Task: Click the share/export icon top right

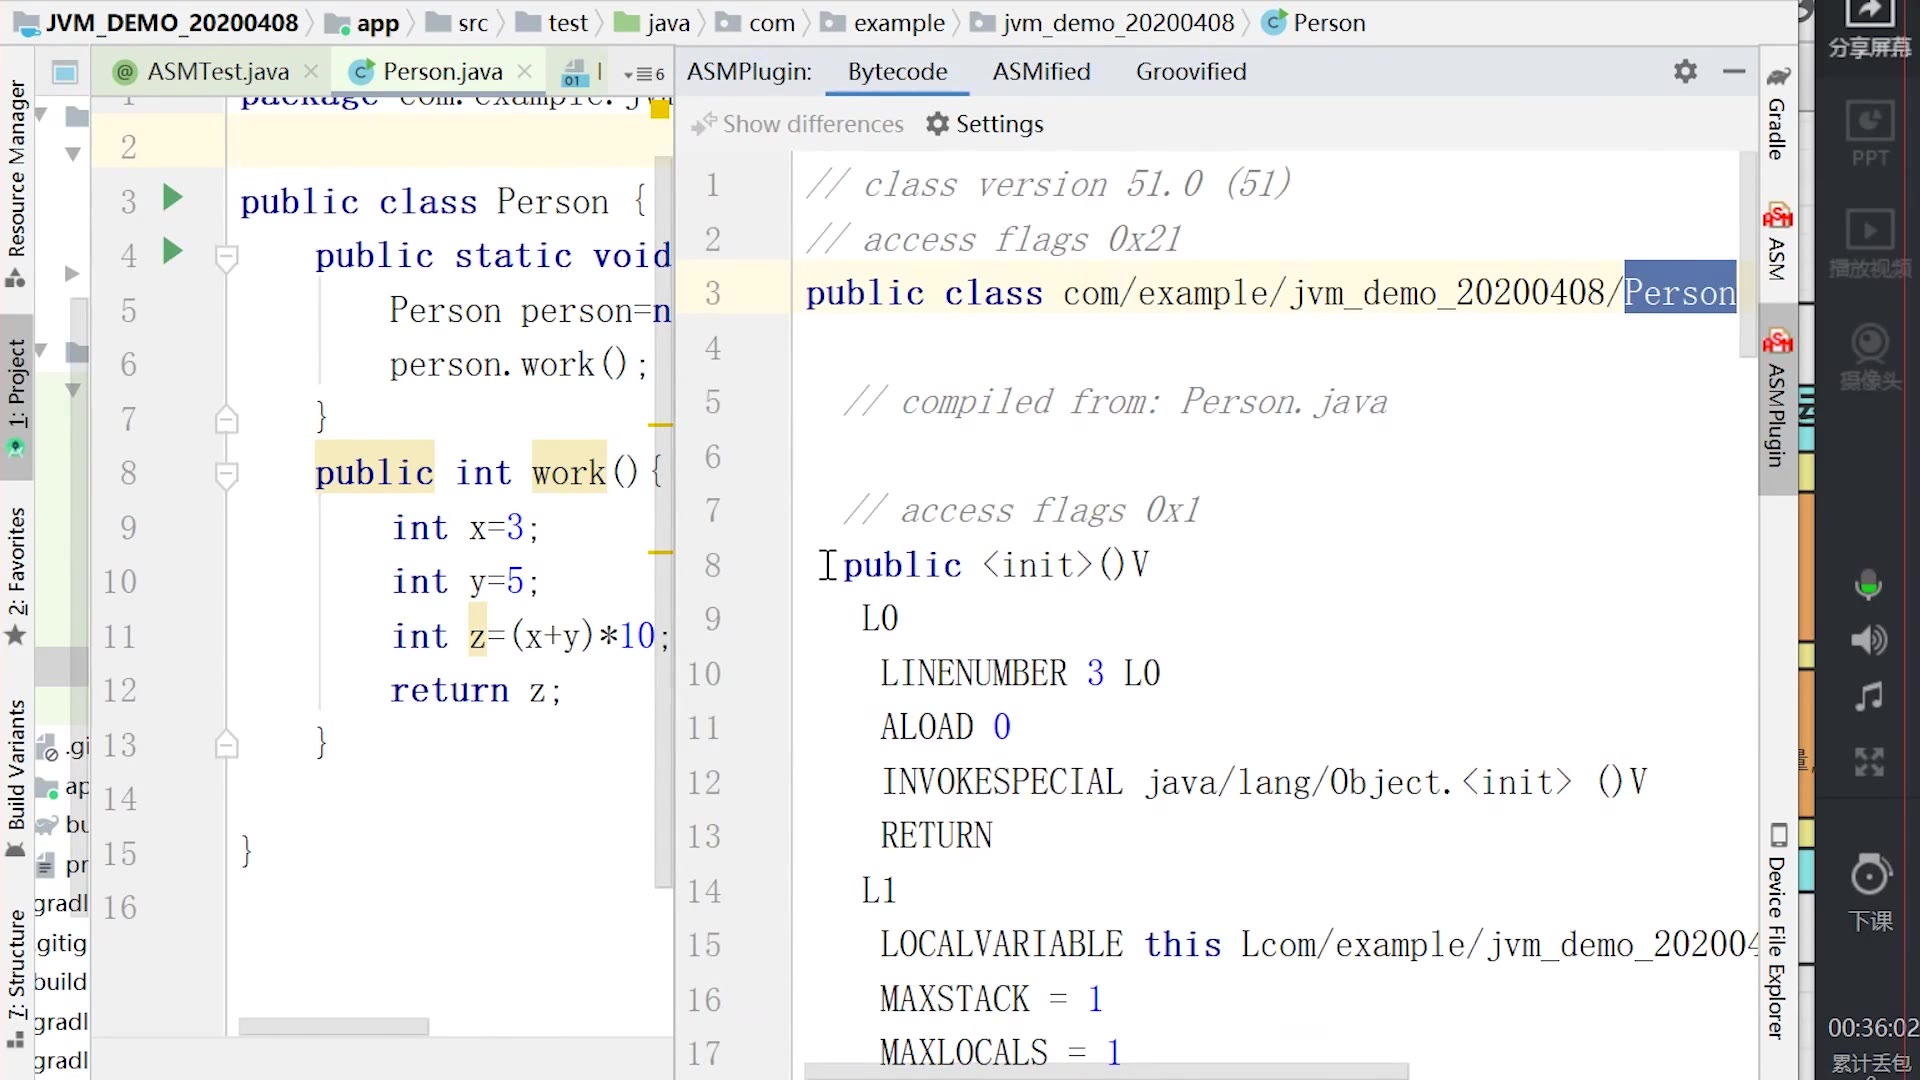Action: [x=1871, y=20]
